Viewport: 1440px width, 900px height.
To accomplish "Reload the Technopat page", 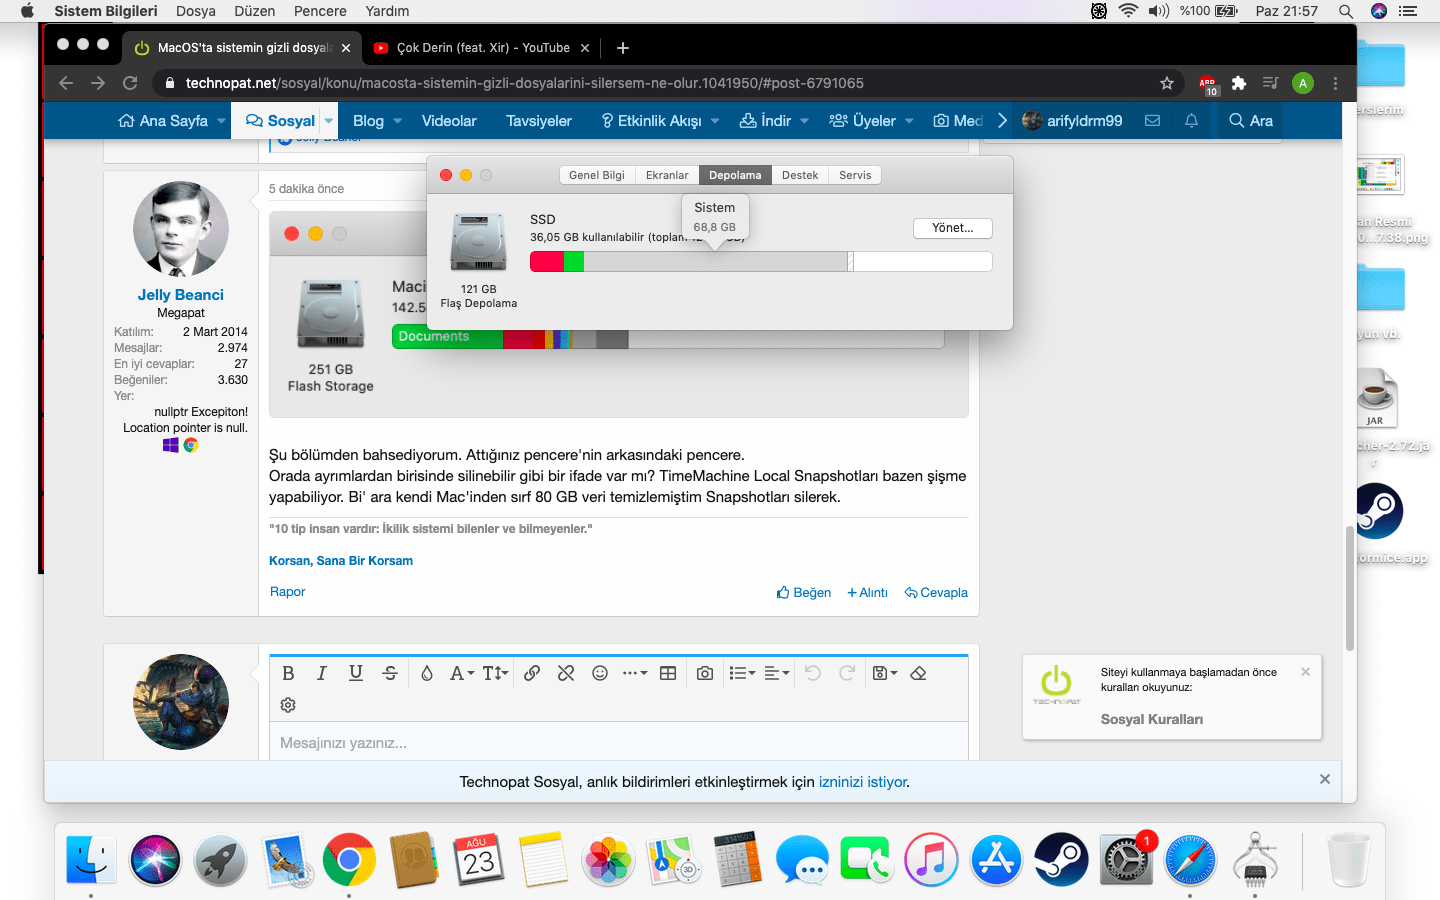I will click(130, 83).
